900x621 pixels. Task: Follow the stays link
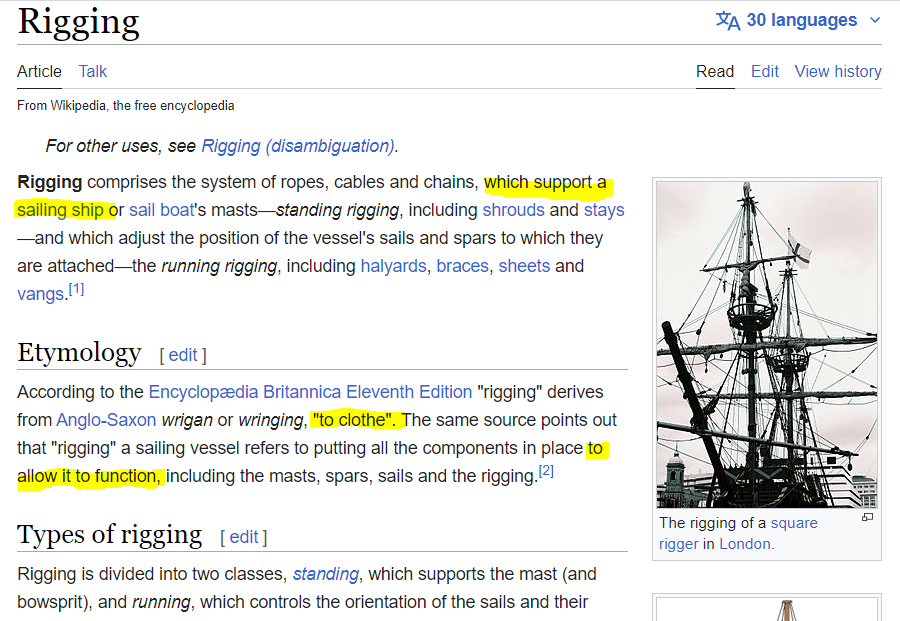click(604, 210)
